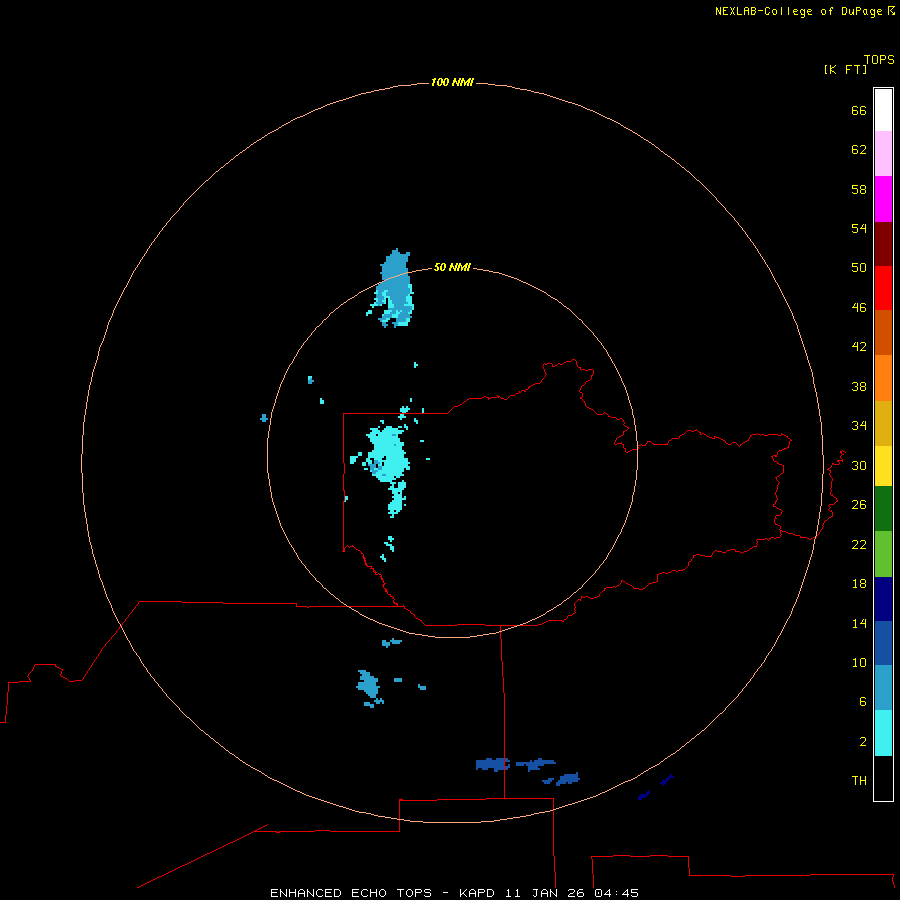Click the light pink 62 kft legend swatch
The width and height of the screenshot is (900, 900).
[x=883, y=154]
